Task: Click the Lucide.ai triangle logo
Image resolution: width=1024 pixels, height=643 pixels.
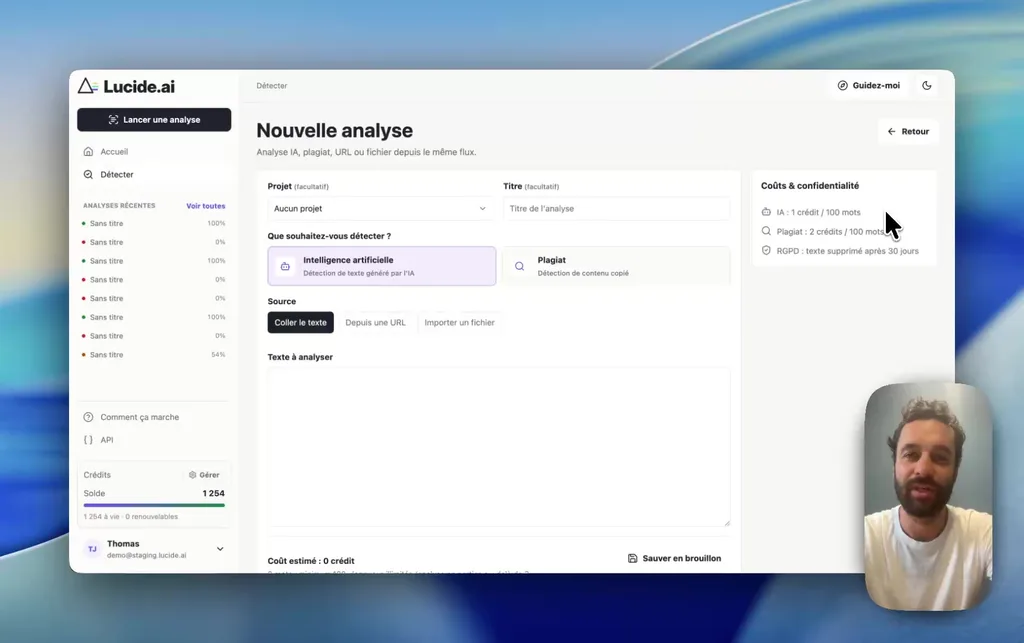Action: point(88,86)
